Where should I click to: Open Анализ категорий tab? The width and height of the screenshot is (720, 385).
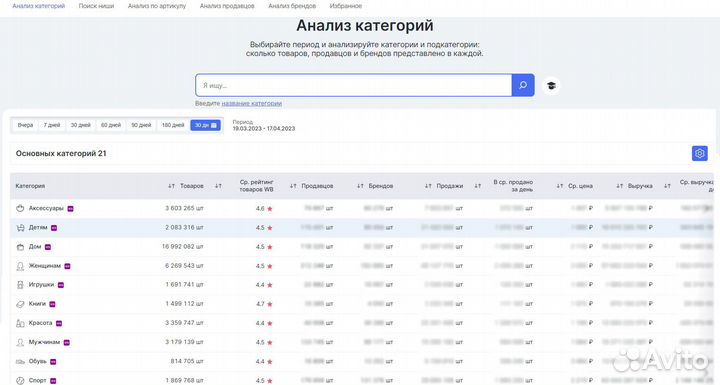pyautogui.click(x=39, y=6)
